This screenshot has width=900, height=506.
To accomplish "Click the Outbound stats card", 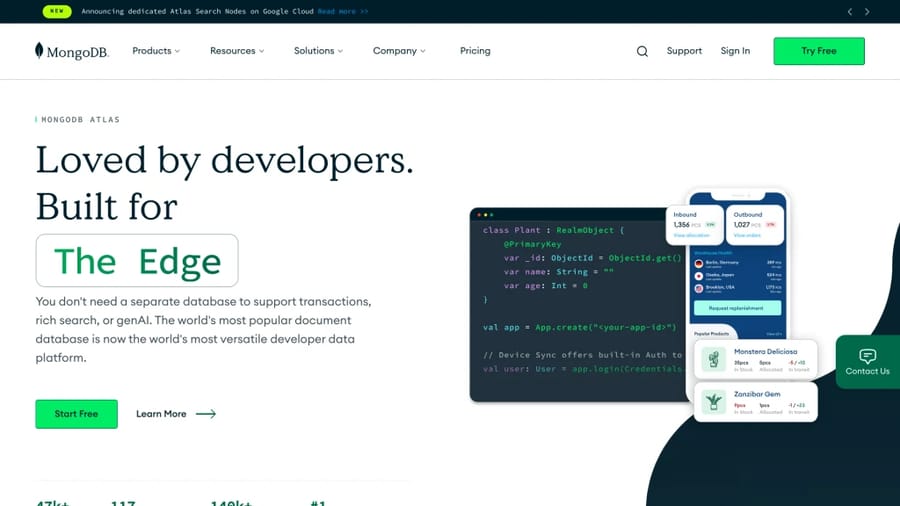I will pos(755,224).
